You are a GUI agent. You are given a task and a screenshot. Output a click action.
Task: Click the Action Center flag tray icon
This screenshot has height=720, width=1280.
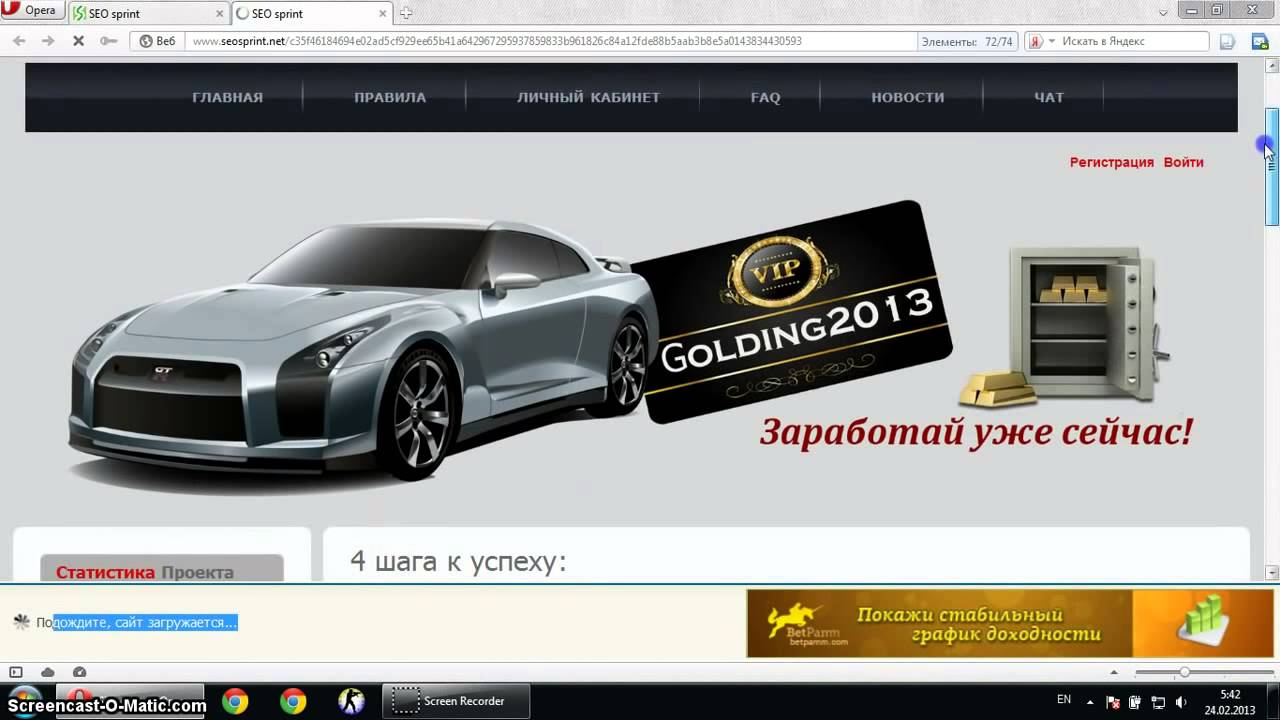click(x=1114, y=702)
